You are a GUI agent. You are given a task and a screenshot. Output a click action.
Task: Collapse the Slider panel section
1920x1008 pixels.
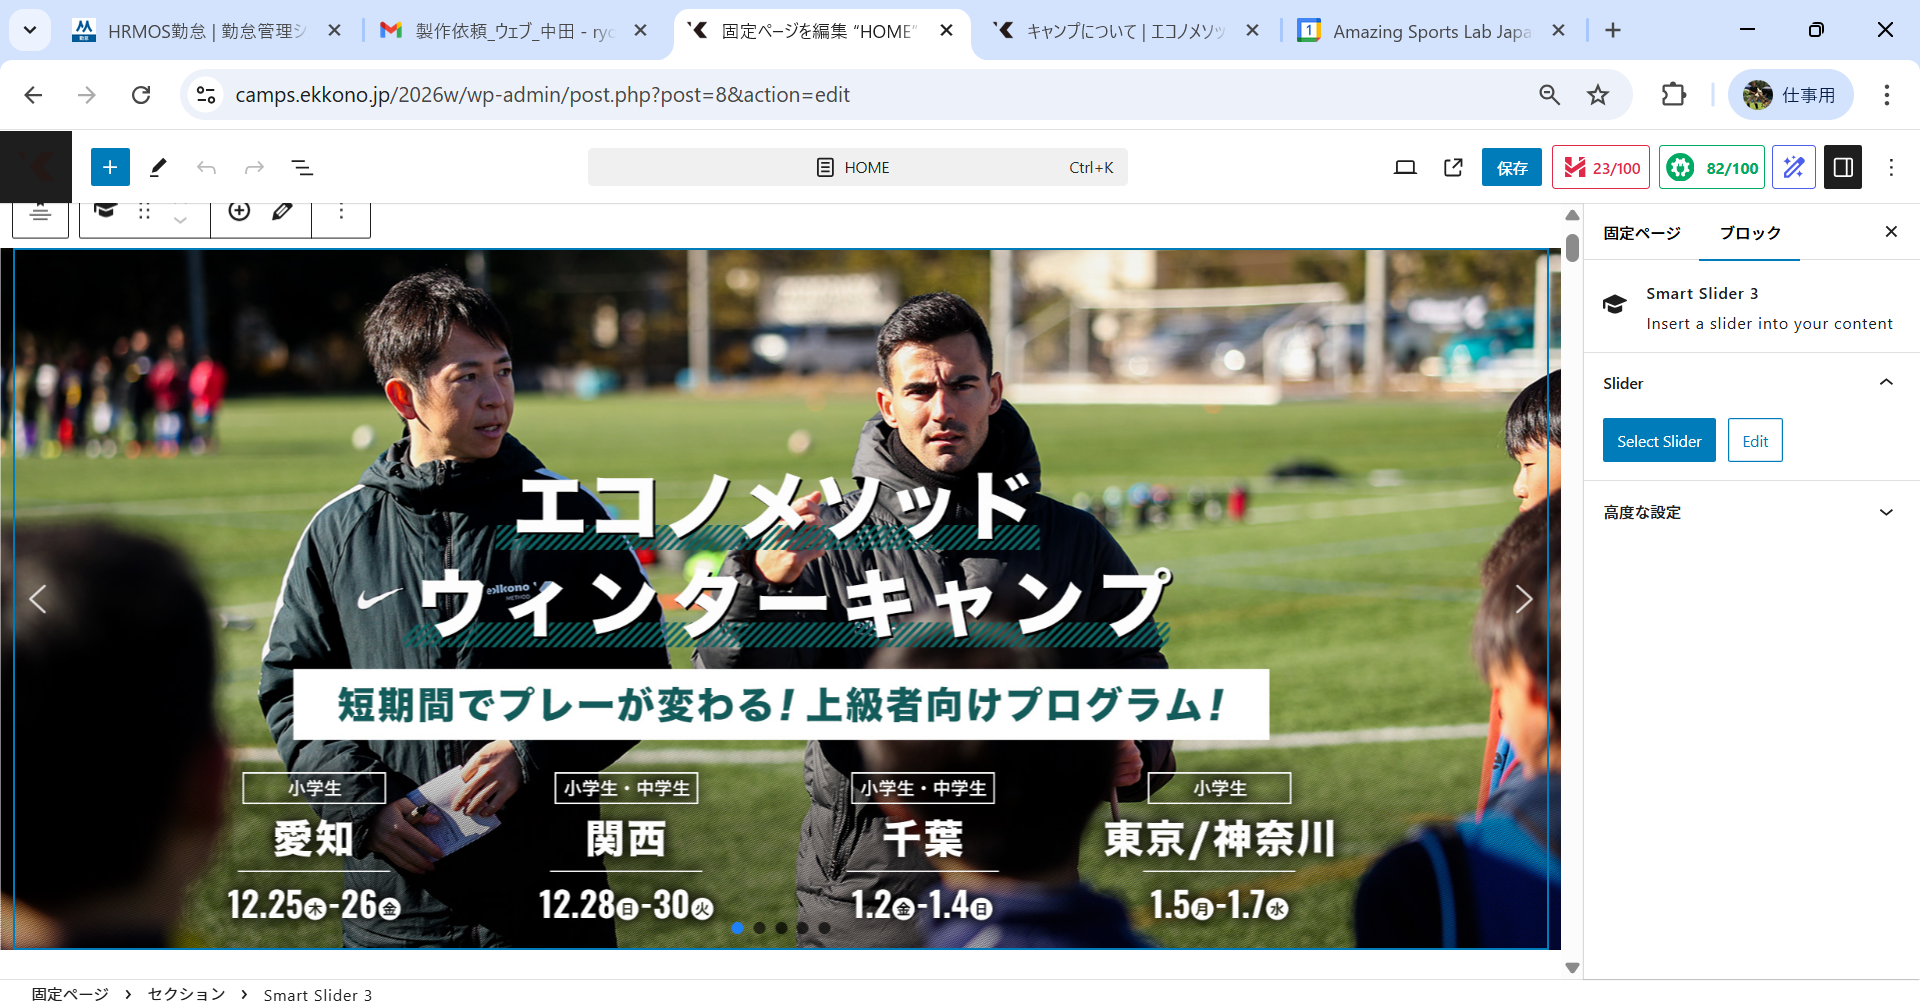tap(1886, 383)
